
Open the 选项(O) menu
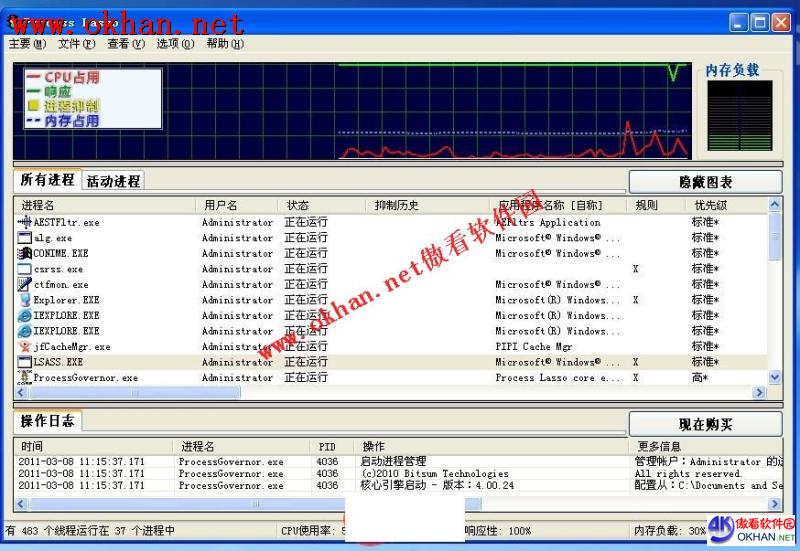click(175, 44)
